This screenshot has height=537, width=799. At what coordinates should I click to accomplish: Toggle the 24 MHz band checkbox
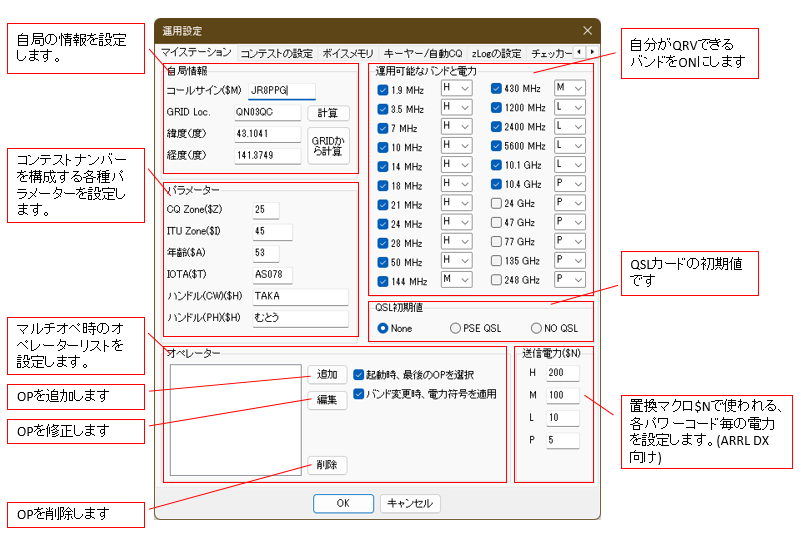point(383,224)
